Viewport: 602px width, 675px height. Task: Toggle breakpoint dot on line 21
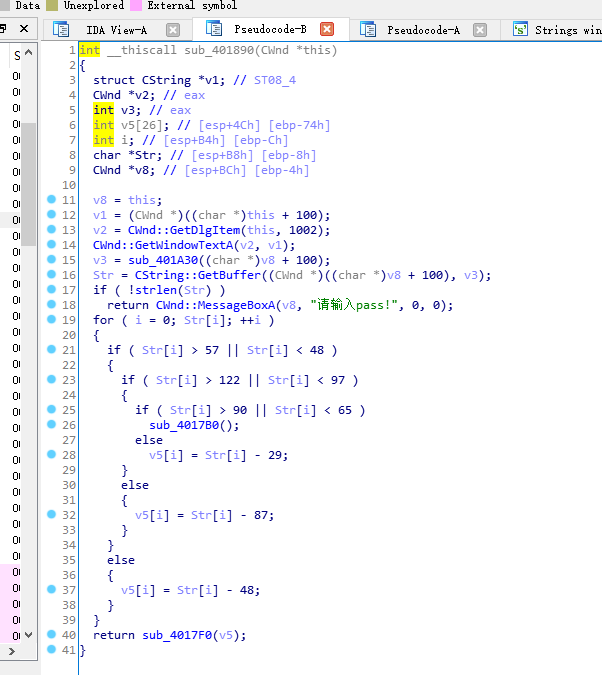click(x=51, y=349)
